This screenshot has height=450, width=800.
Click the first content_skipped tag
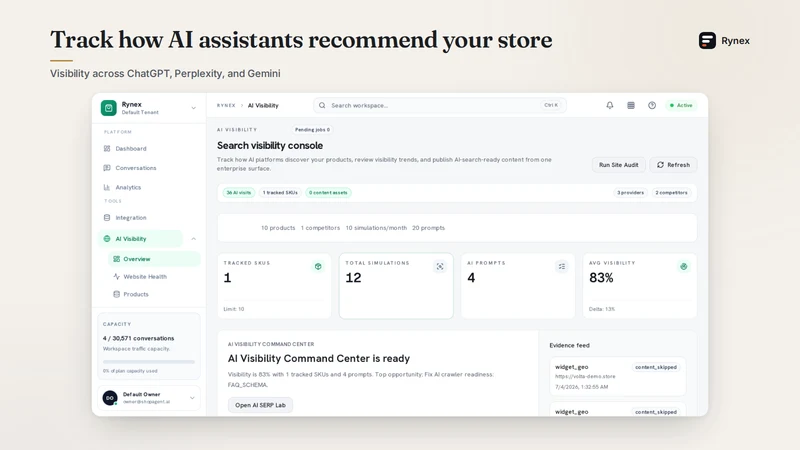point(656,367)
